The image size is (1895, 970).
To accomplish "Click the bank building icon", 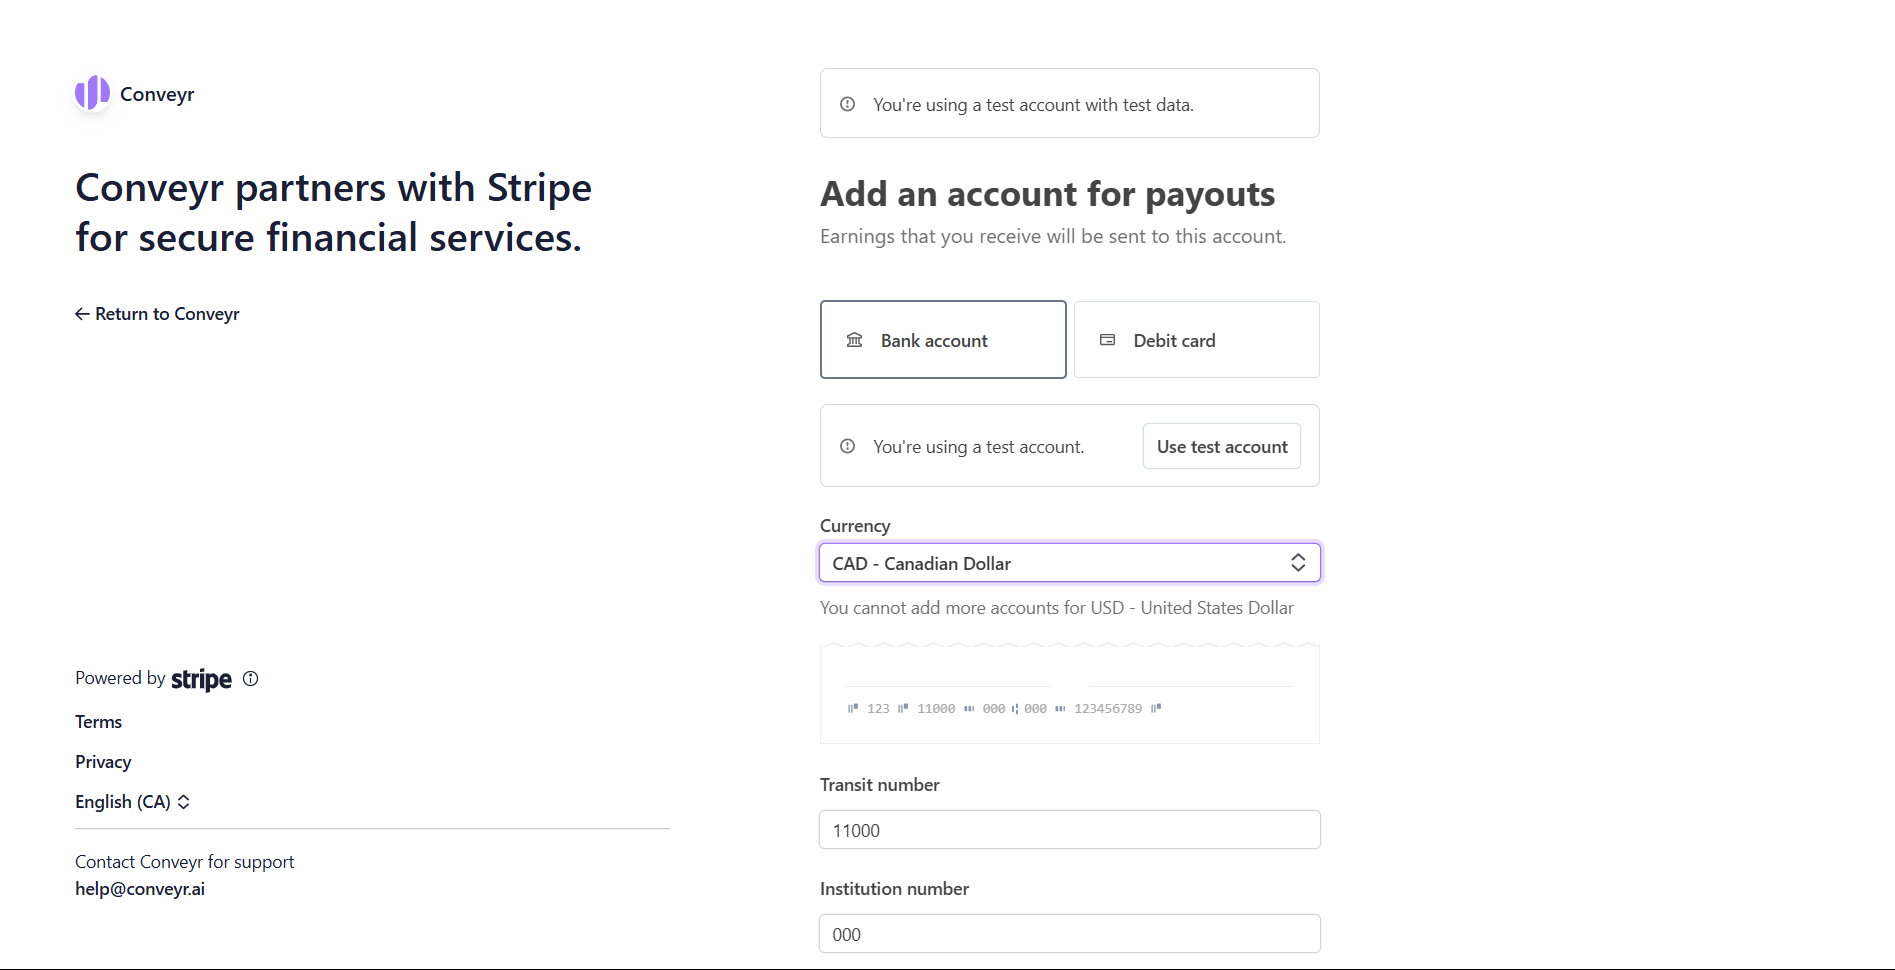I will click(854, 340).
